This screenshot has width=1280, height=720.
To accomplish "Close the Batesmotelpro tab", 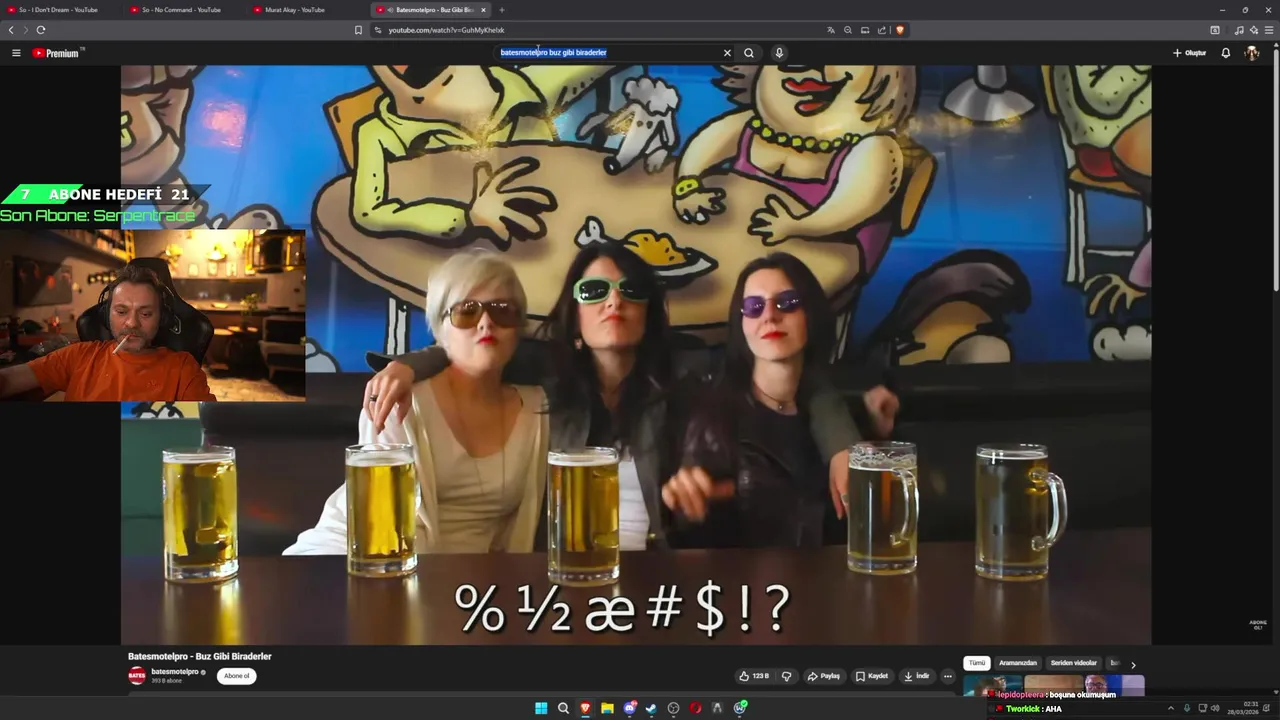I will click(x=485, y=10).
